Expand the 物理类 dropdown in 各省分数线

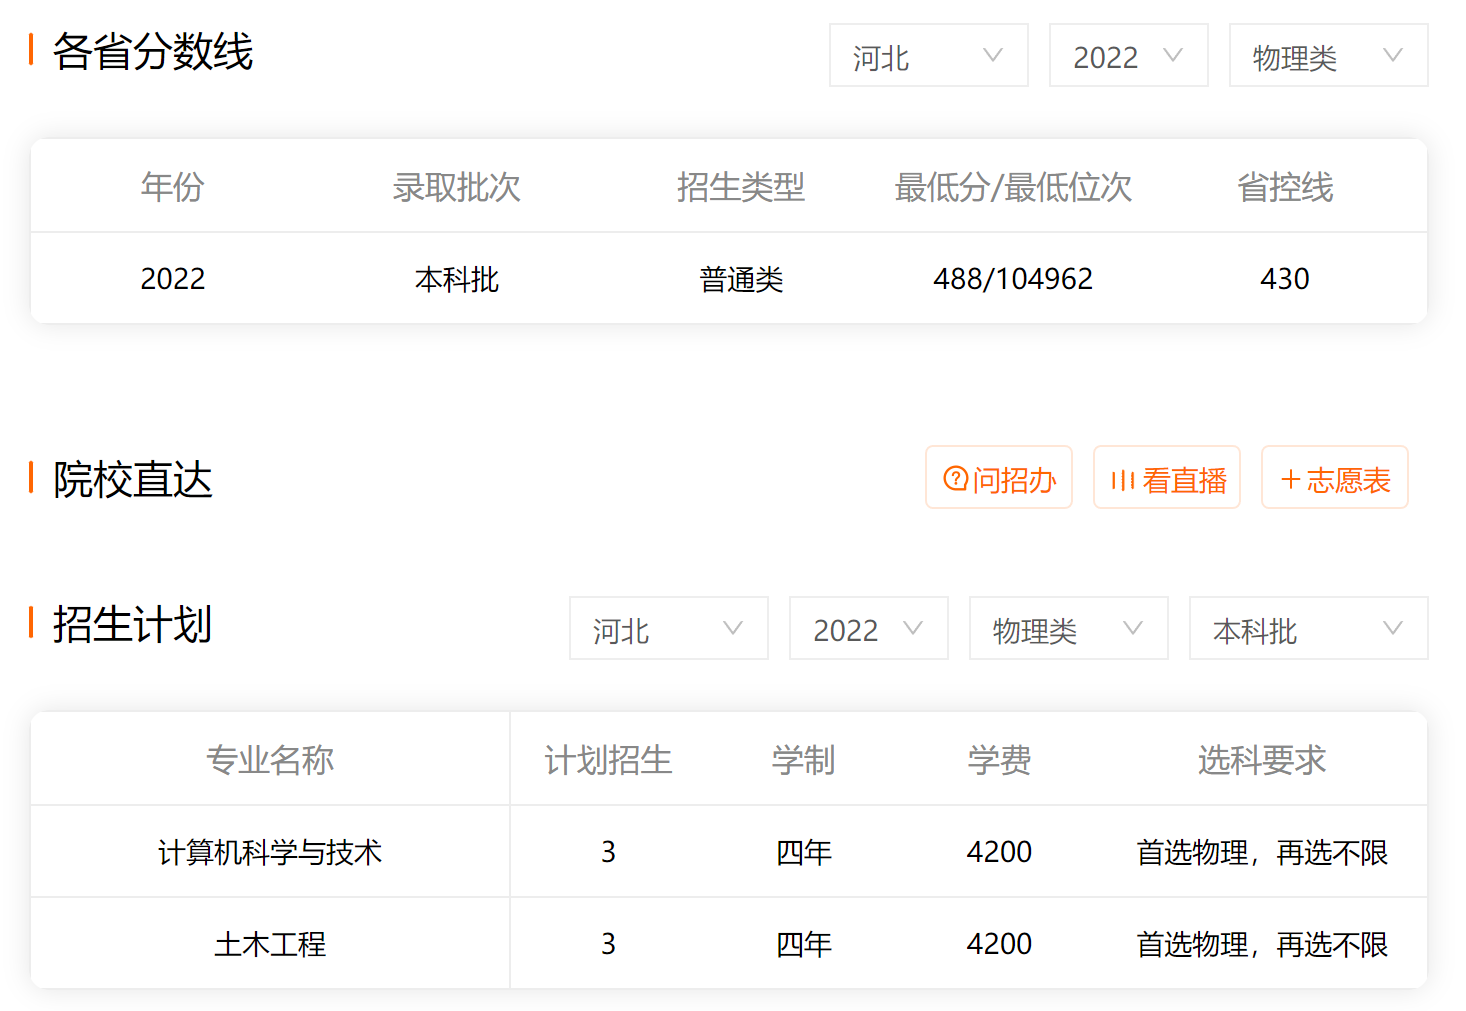point(1328,56)
